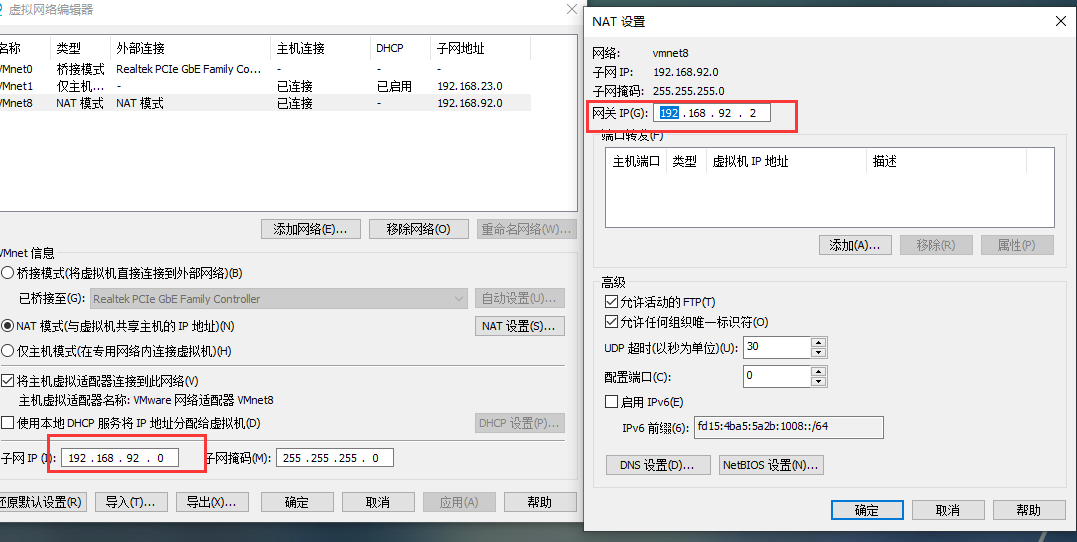Open the 已桥接至 adapter dropdown
This screenshot has height=542, width=1077.
coord(279,299)
